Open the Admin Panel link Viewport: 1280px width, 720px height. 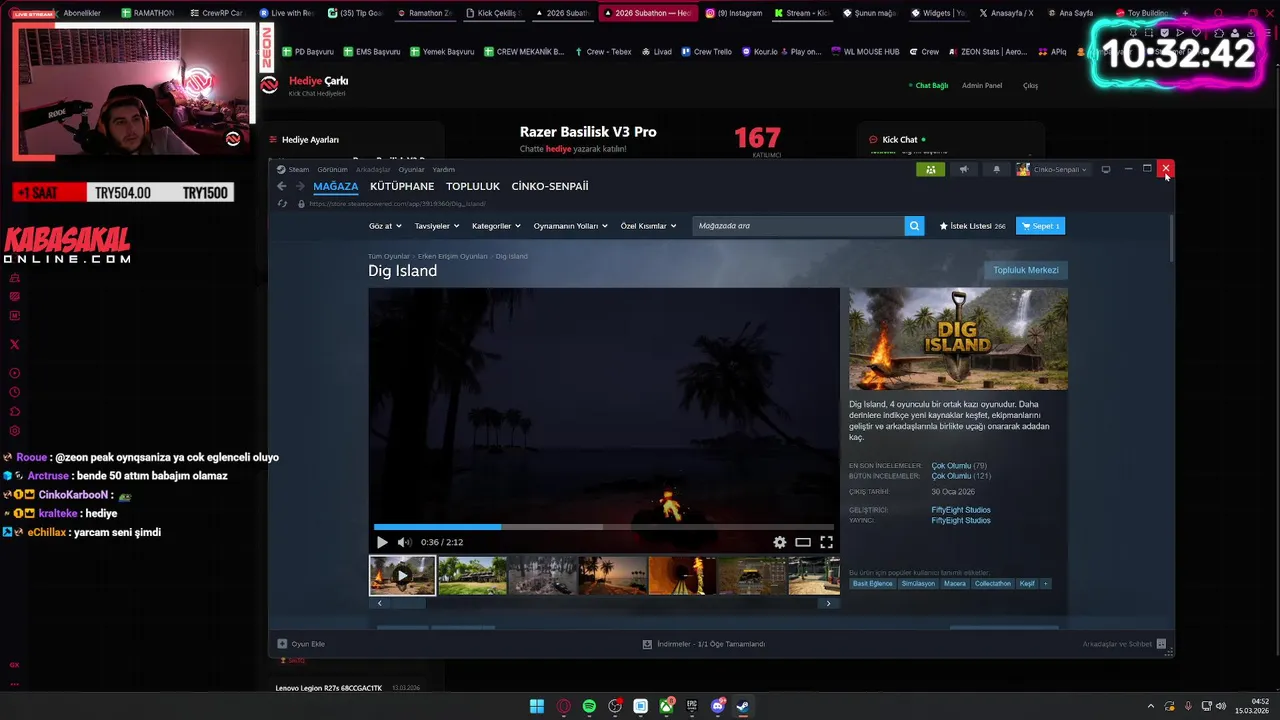click(x=982, y=85)
